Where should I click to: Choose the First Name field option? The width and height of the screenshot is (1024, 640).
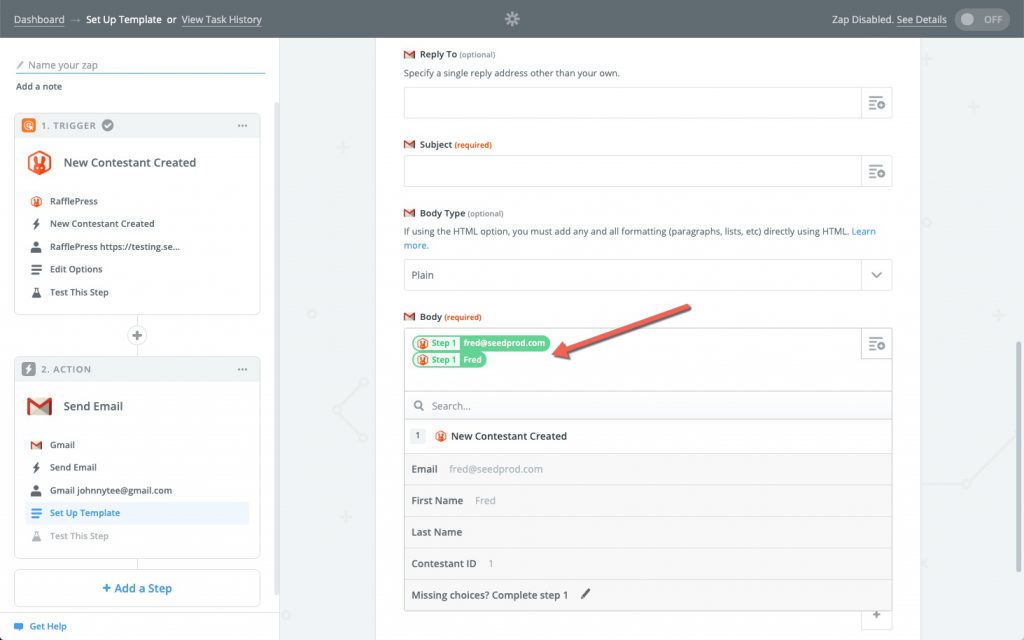pos(648,500)
